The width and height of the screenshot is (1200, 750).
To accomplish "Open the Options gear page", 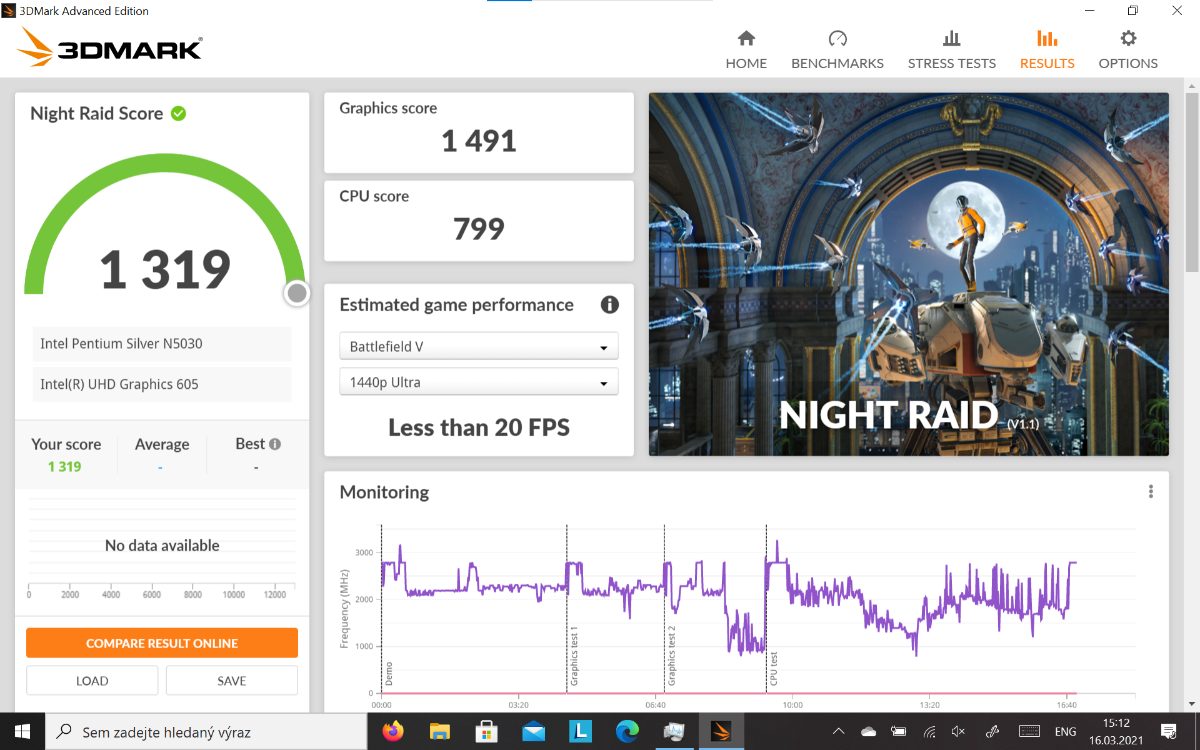I will [1127, 50].
